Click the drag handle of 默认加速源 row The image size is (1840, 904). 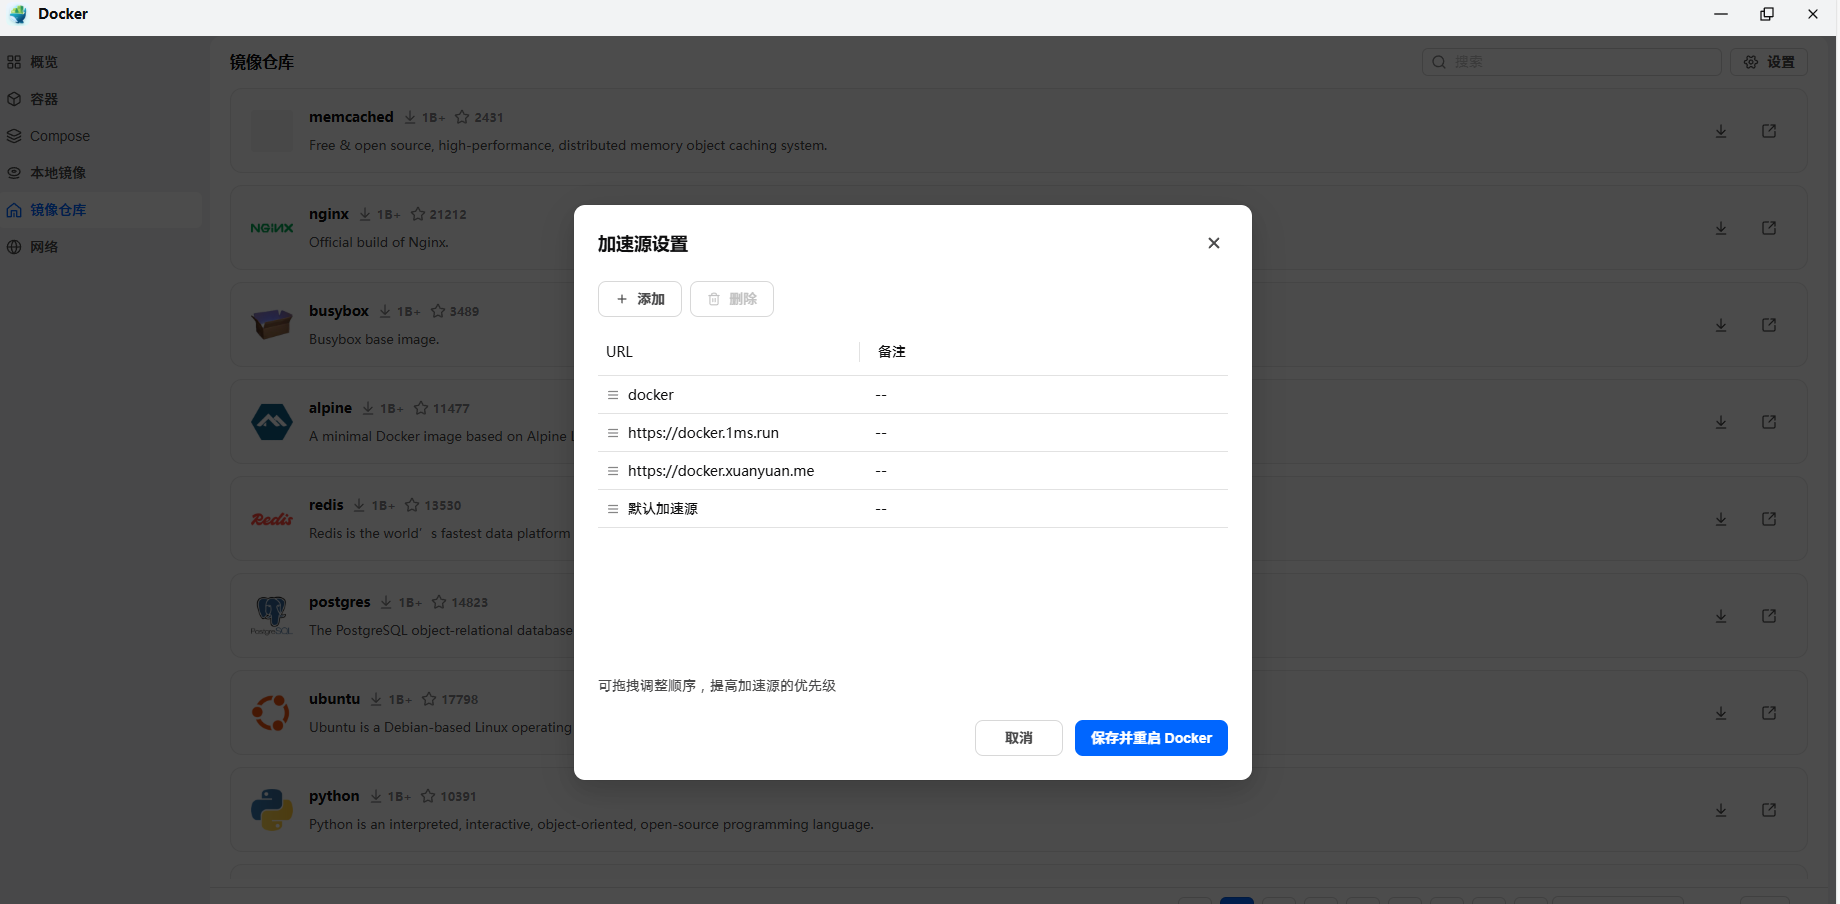[613, 509]
